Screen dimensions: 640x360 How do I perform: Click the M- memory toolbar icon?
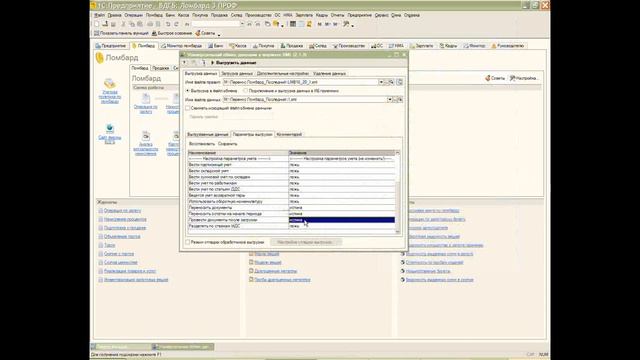[x=335, y=24]
